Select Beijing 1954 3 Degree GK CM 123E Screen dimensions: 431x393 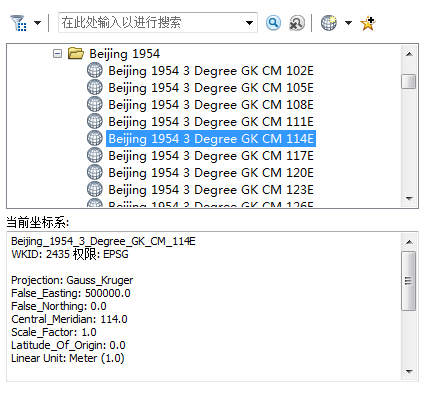[x=211, y=190]
